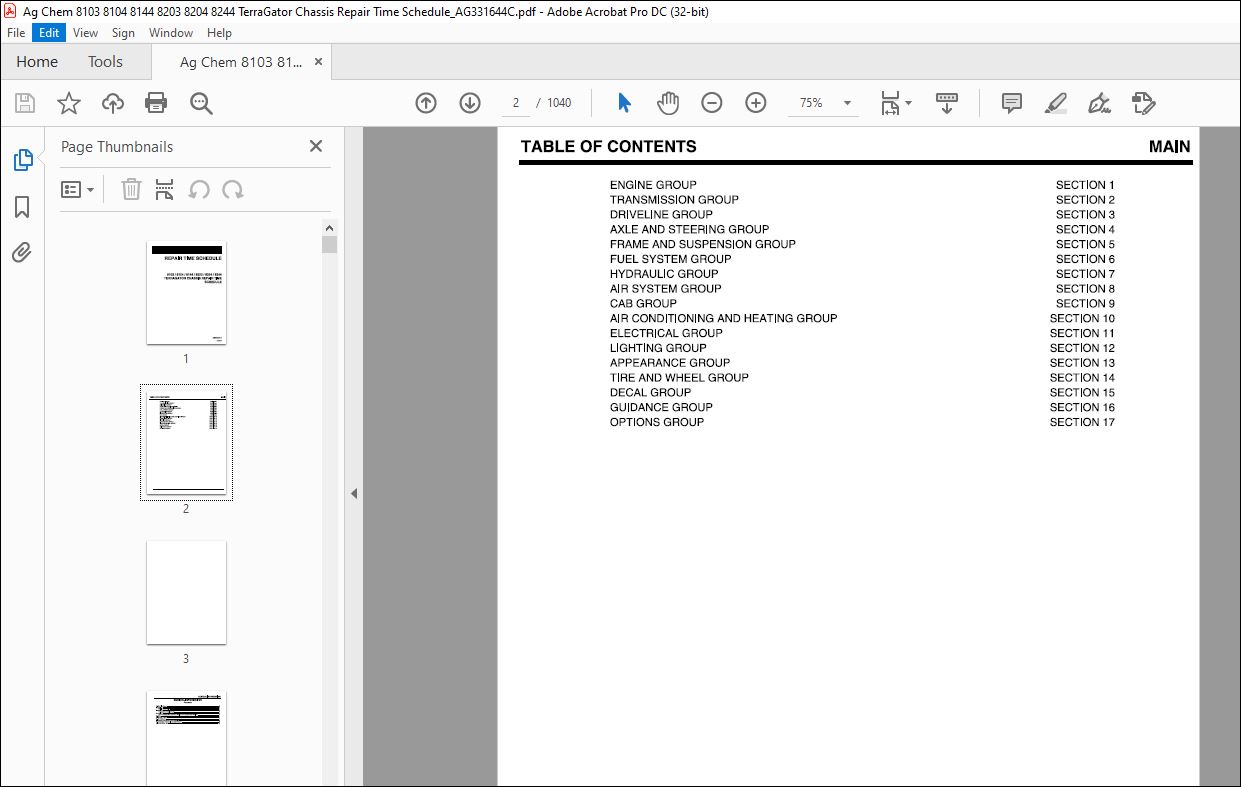Click the thumbnails panel scrollbar handle
The width and height of the screenshot is (1241, 787).
point(330,245)
